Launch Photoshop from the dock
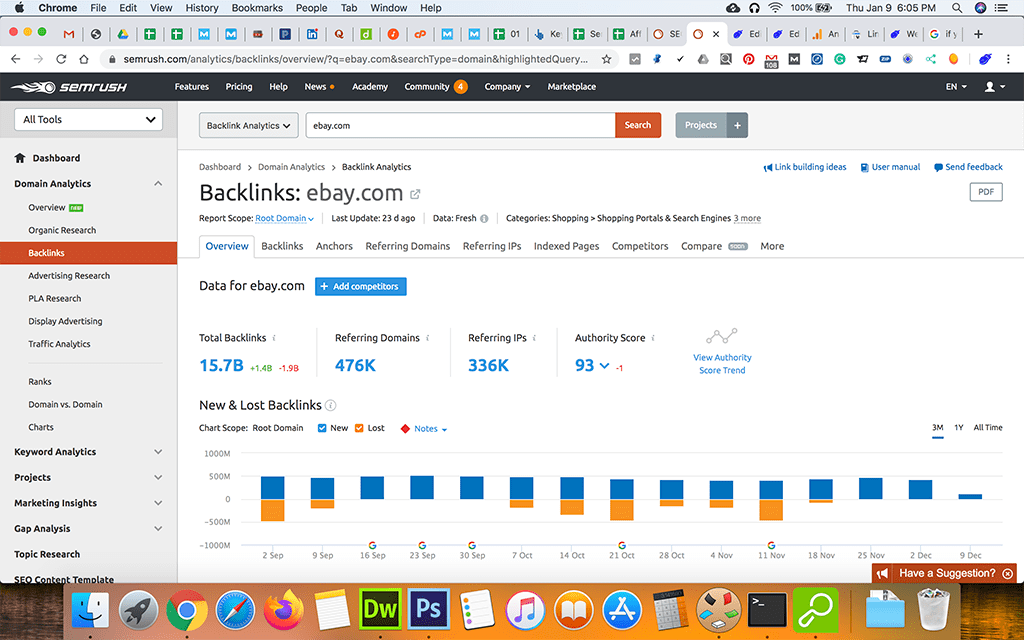This screenshot has height=640, width=1024. click(x=428, y=610)
